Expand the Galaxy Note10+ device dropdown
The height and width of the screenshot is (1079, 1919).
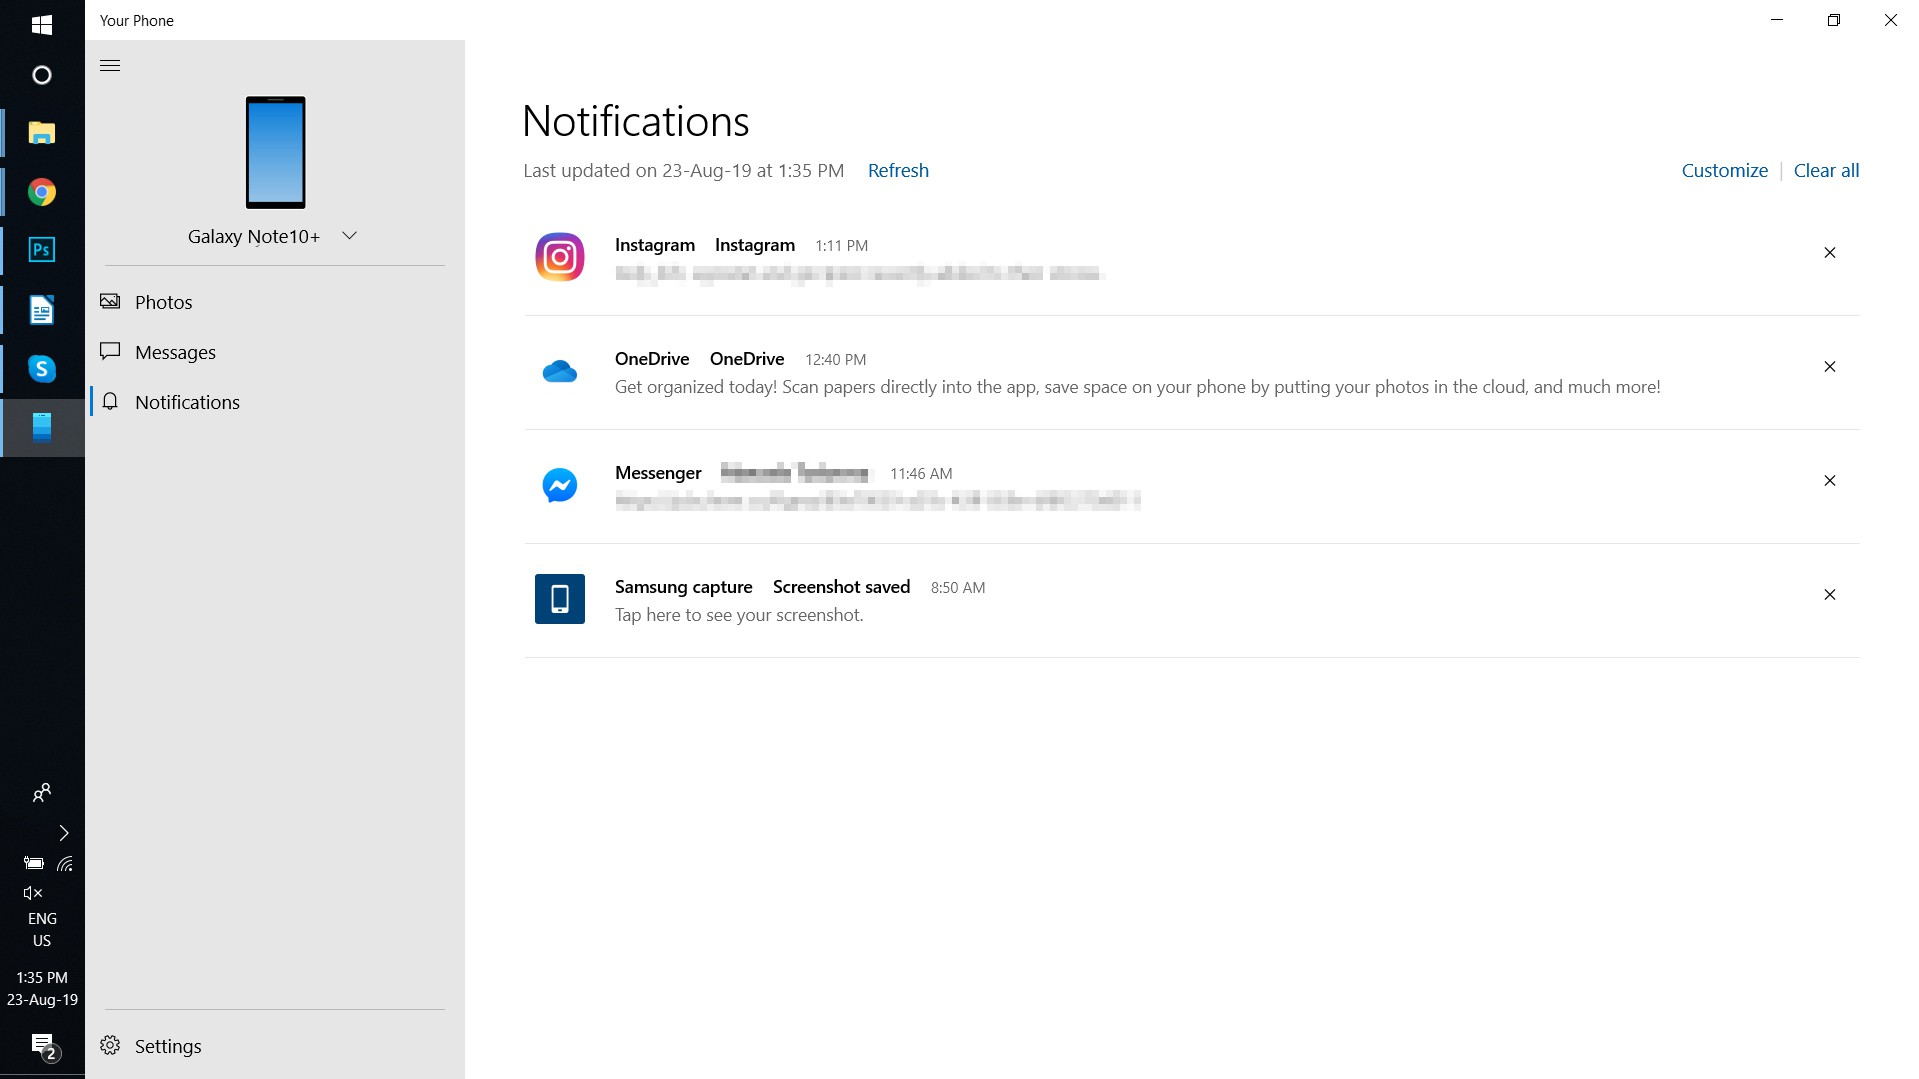tap(349, 236)
